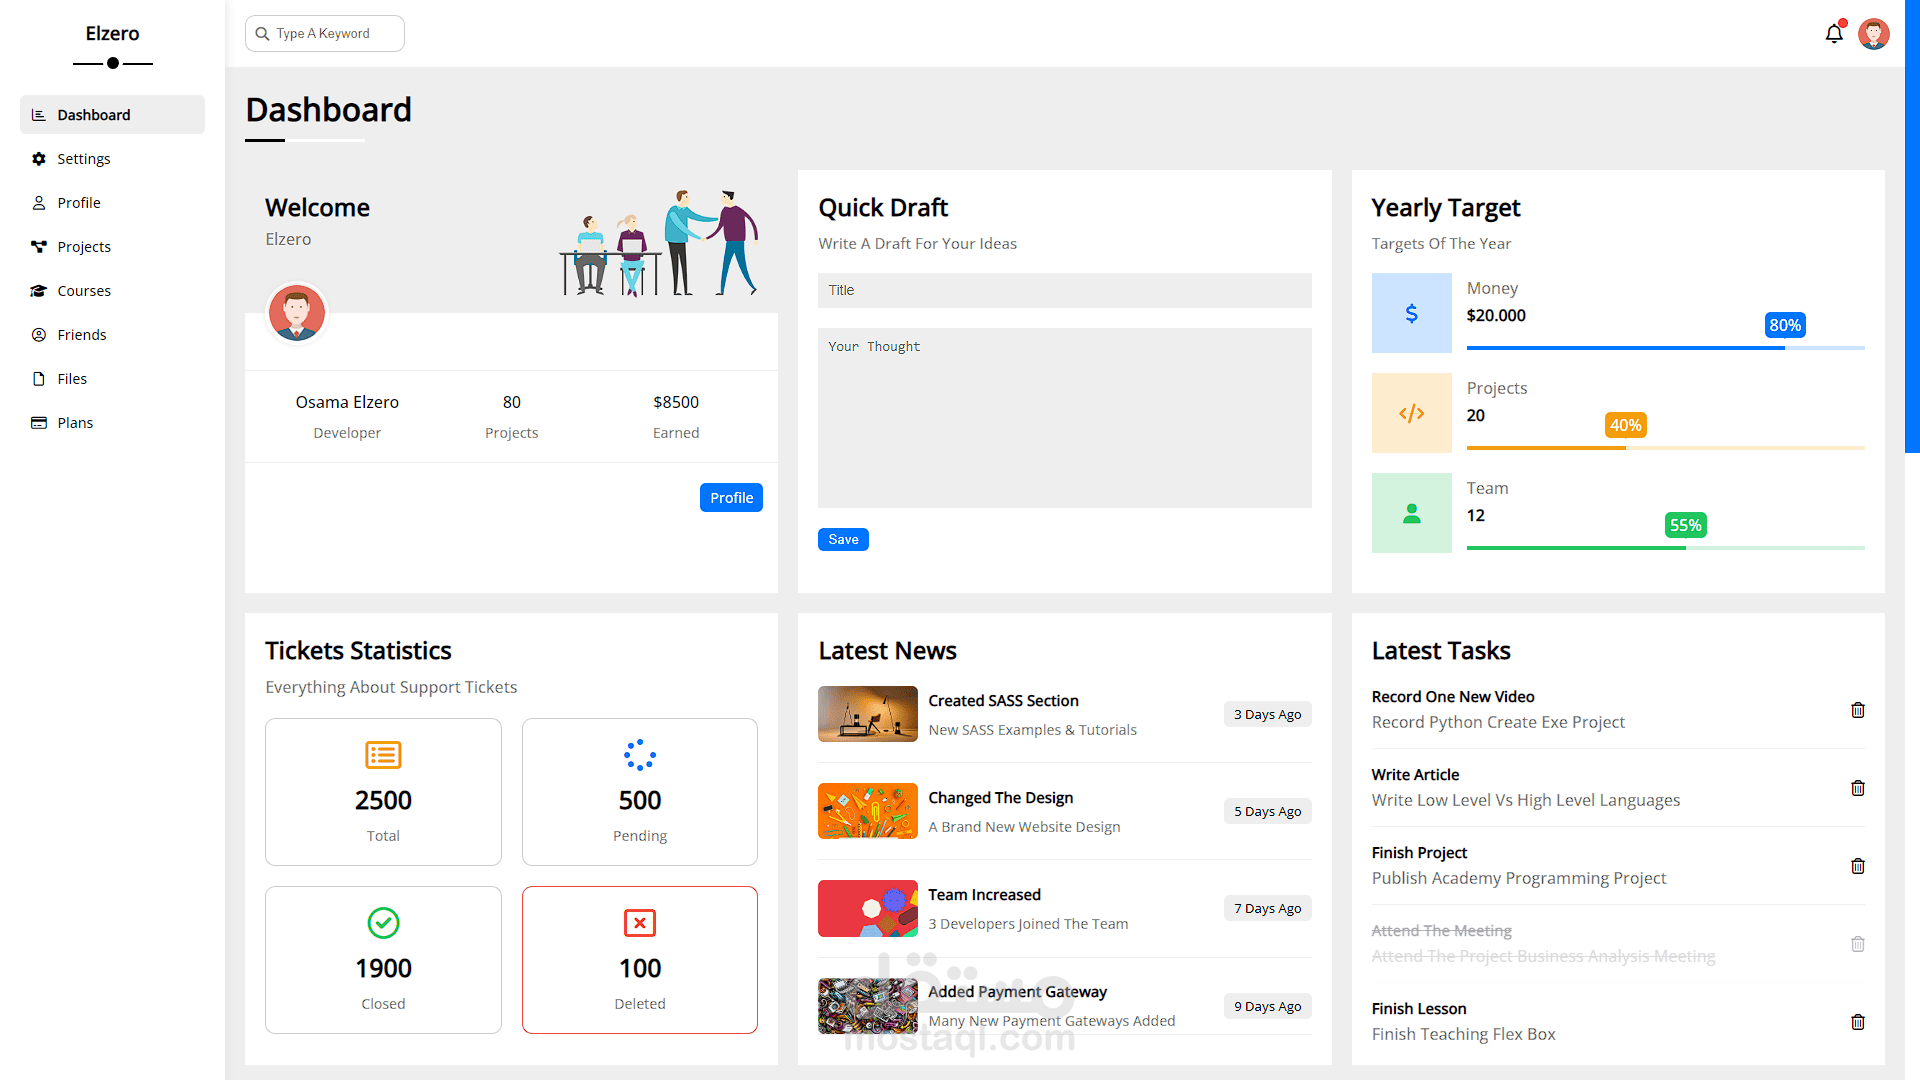Delete the Attend The Meeting task

[x=1858, y=944]
